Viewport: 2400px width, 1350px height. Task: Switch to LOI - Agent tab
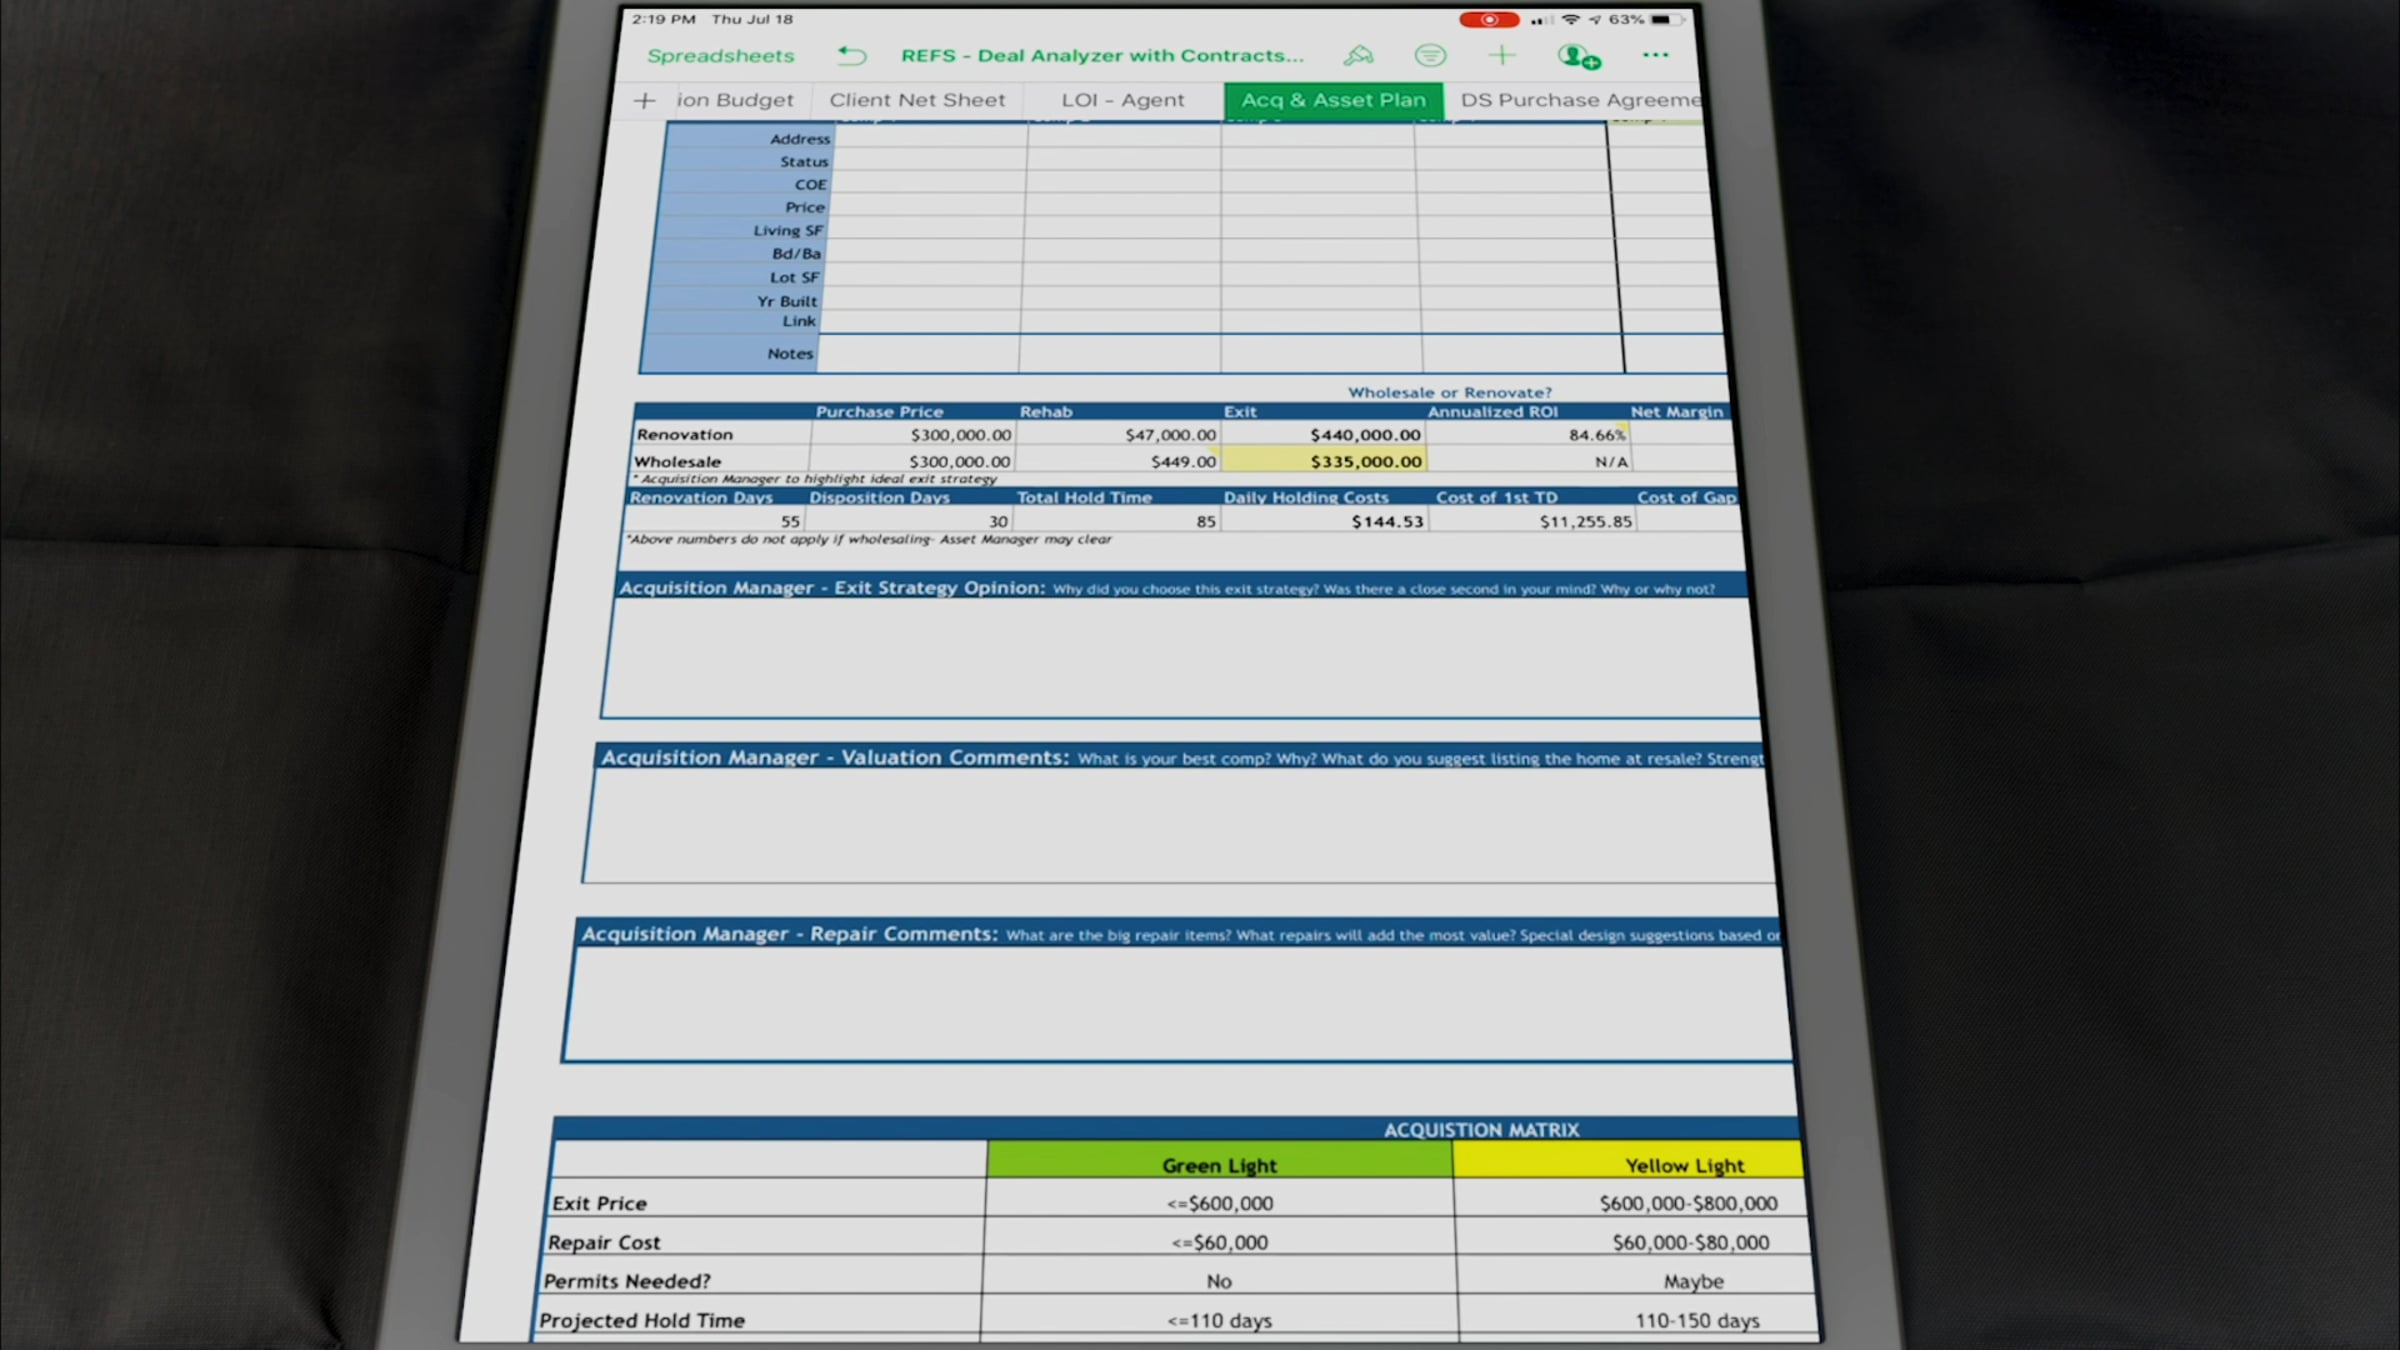pos(1122,100)
